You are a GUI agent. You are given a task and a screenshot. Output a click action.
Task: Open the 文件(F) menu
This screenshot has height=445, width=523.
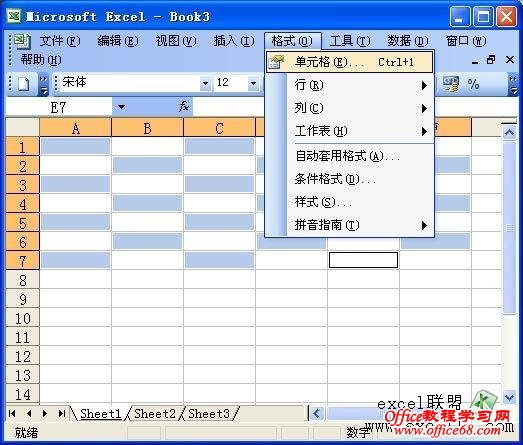60,41
